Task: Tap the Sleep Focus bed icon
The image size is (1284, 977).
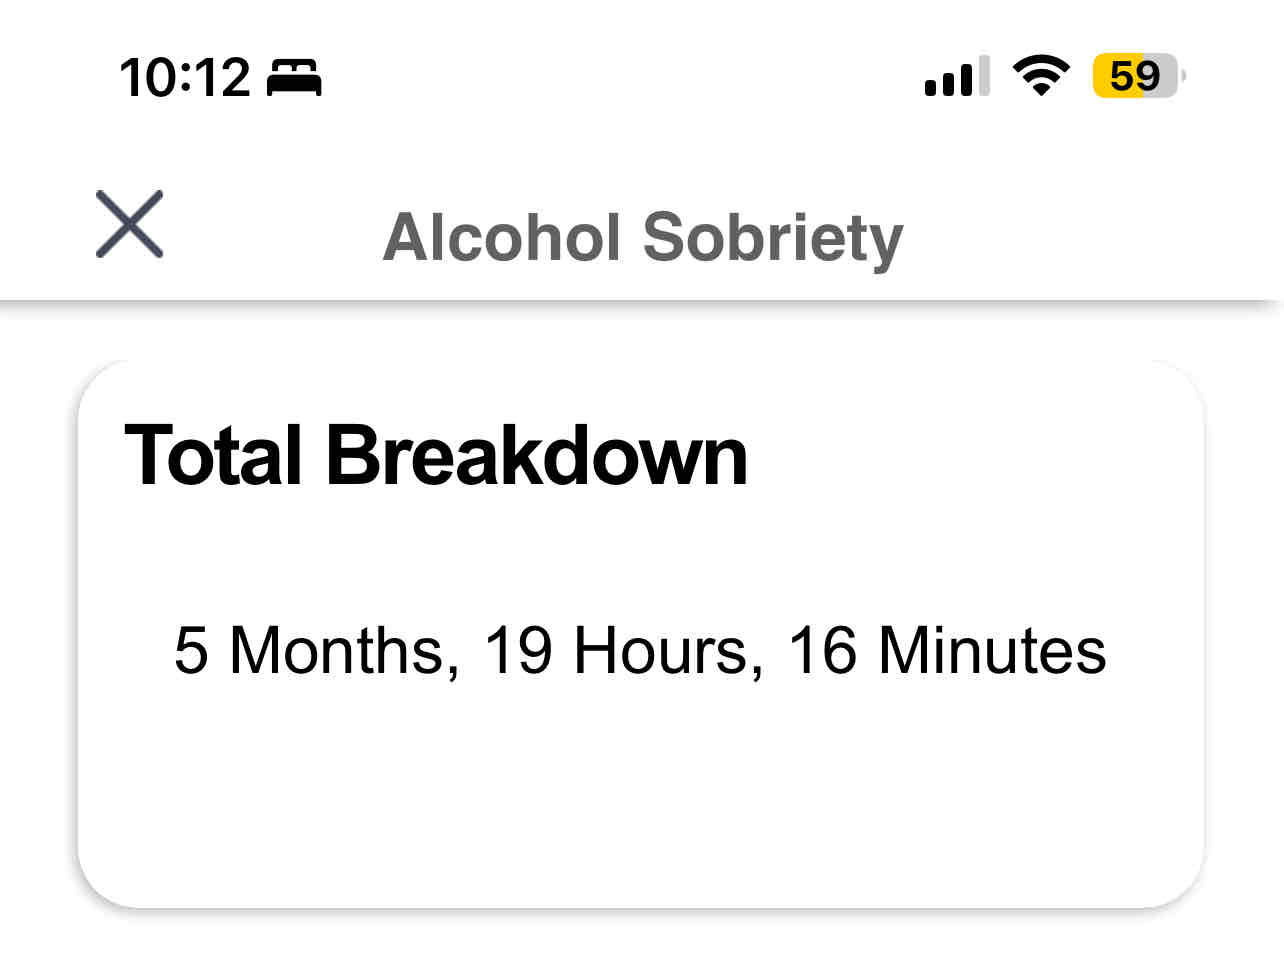Action: coord(294,78)
